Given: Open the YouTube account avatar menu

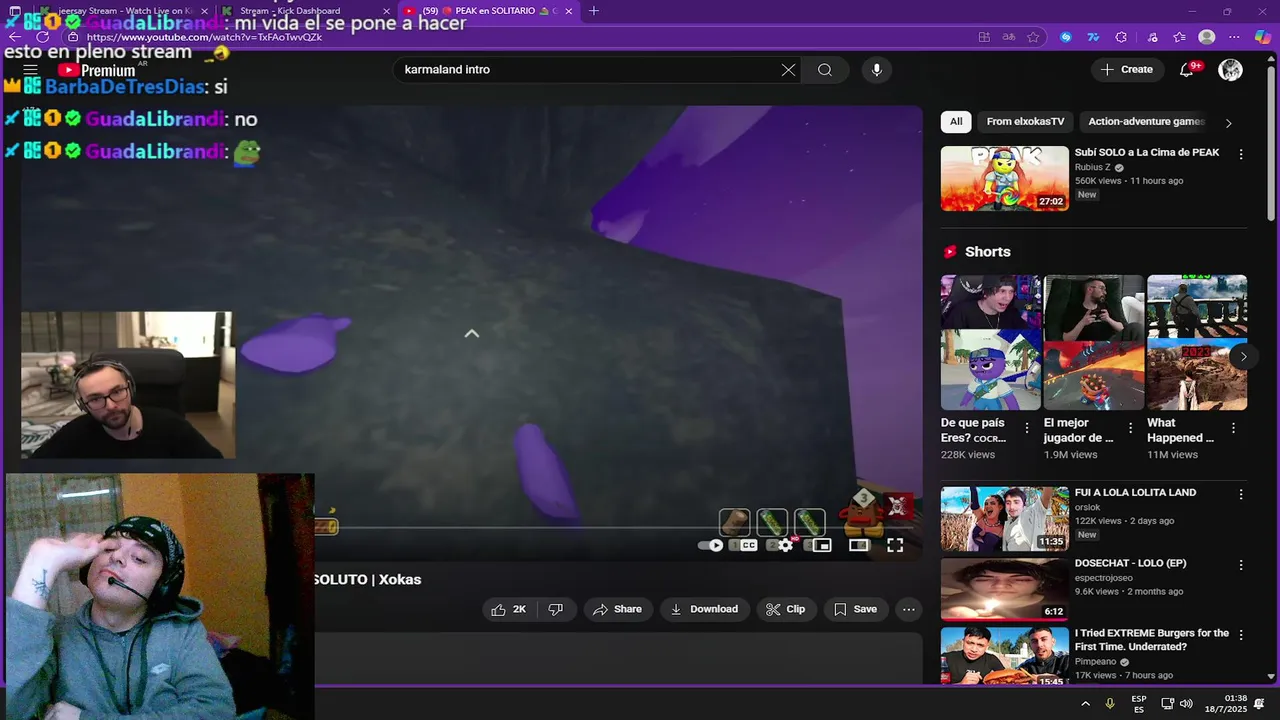Looking at the screenshot, I should (x=1230, y=69).
